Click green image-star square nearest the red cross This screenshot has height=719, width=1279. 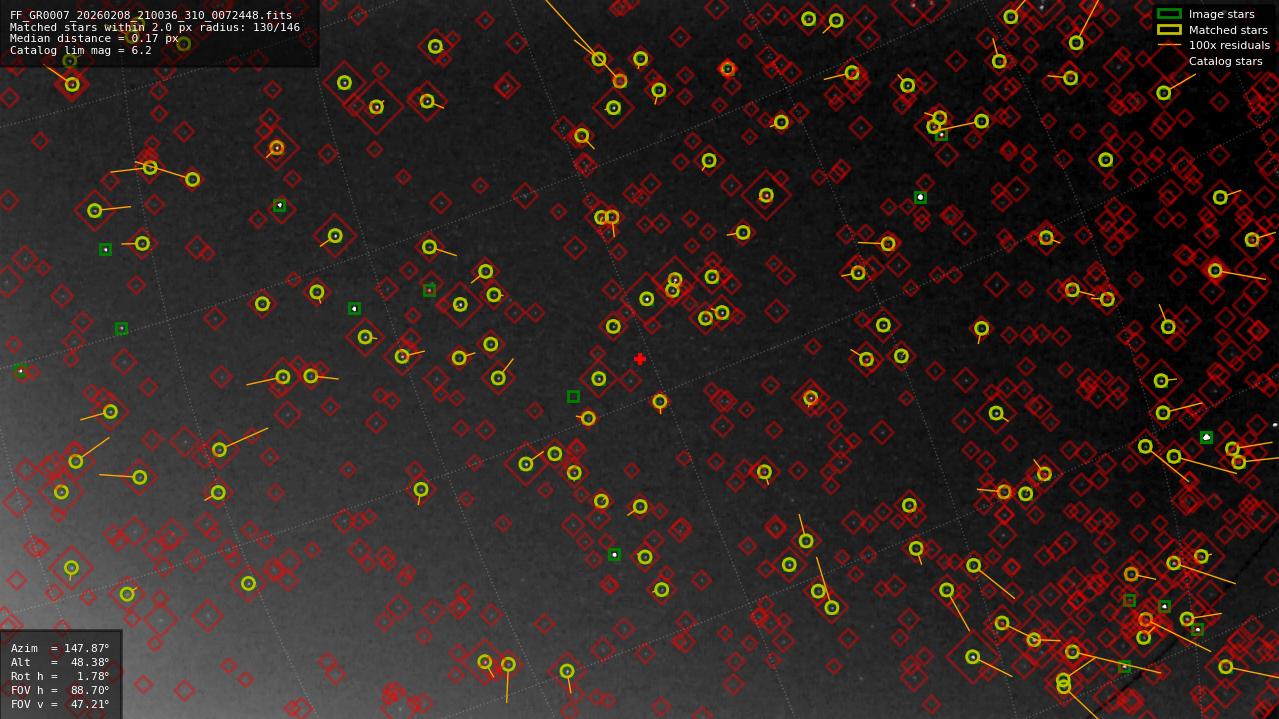tap(573, 396)
